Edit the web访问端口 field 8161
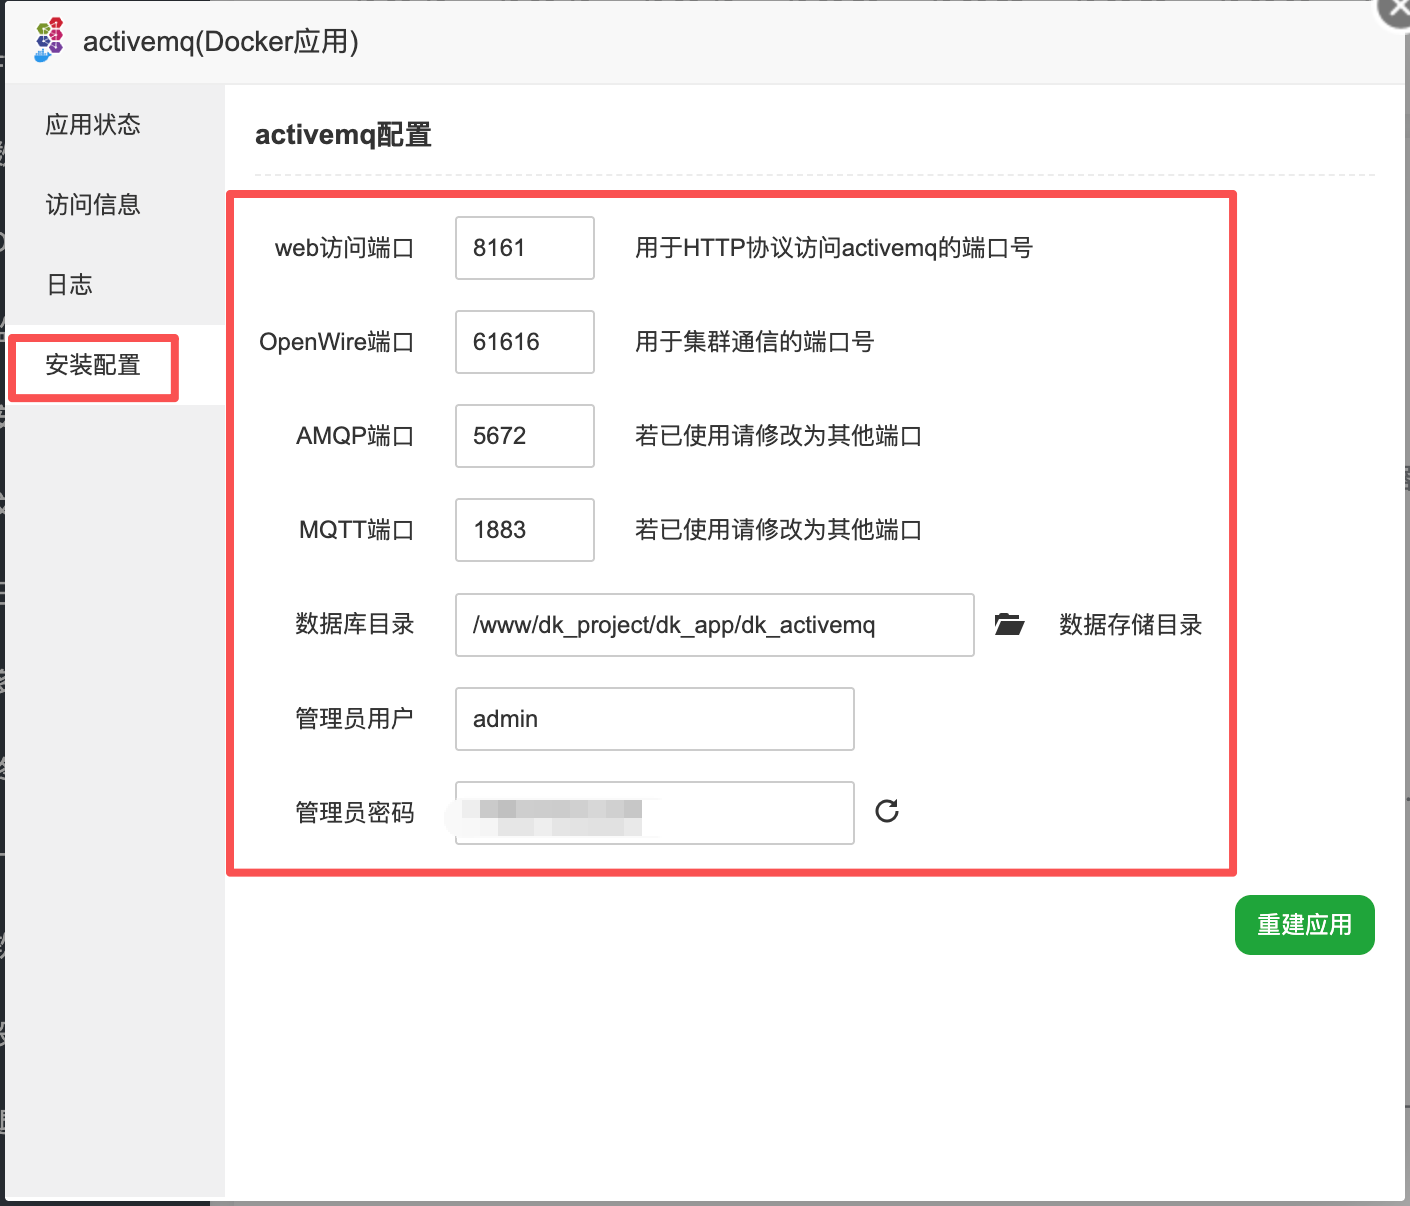 coord(525,248)
